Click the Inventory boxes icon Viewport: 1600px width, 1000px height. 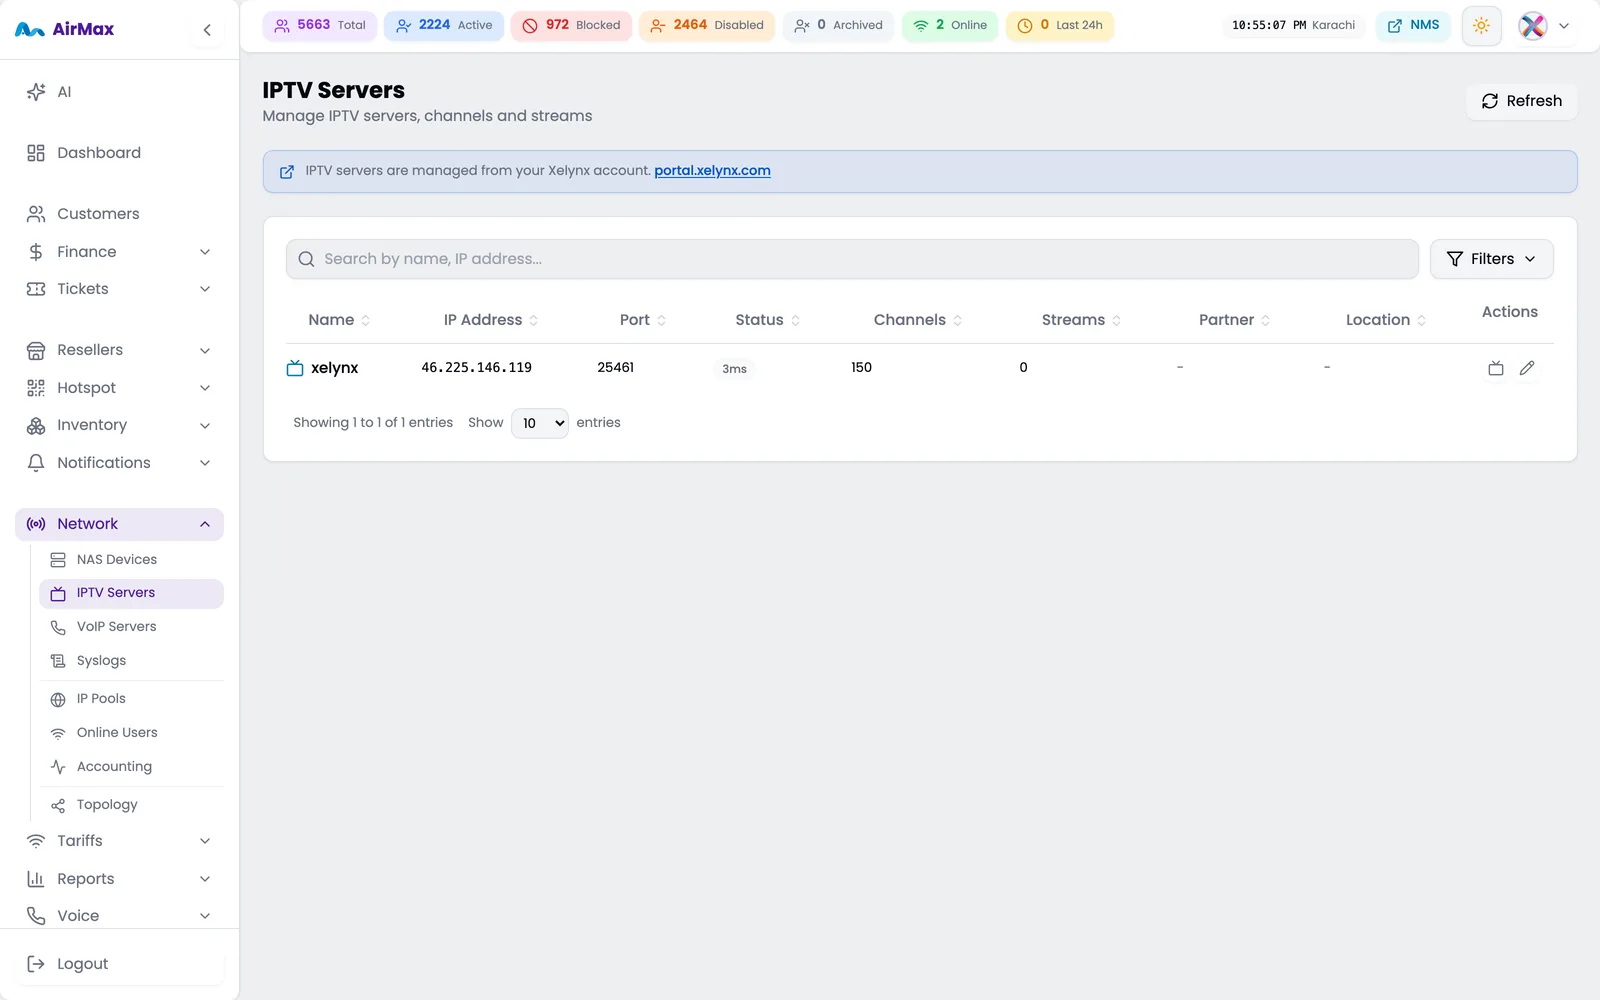click(x=36, y=425)
